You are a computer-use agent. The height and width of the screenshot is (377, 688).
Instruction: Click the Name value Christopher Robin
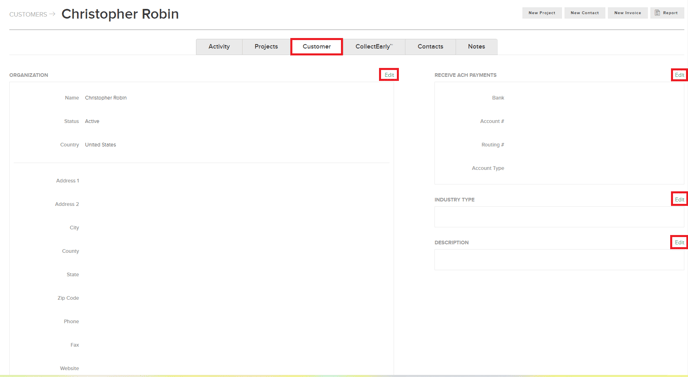pos(106,98)
